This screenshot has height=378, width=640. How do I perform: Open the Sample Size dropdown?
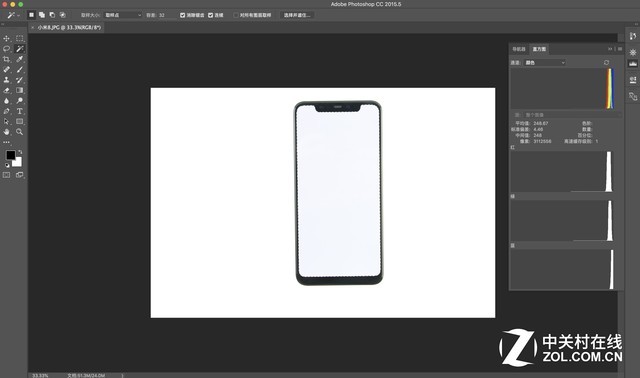tap(122, 15)
